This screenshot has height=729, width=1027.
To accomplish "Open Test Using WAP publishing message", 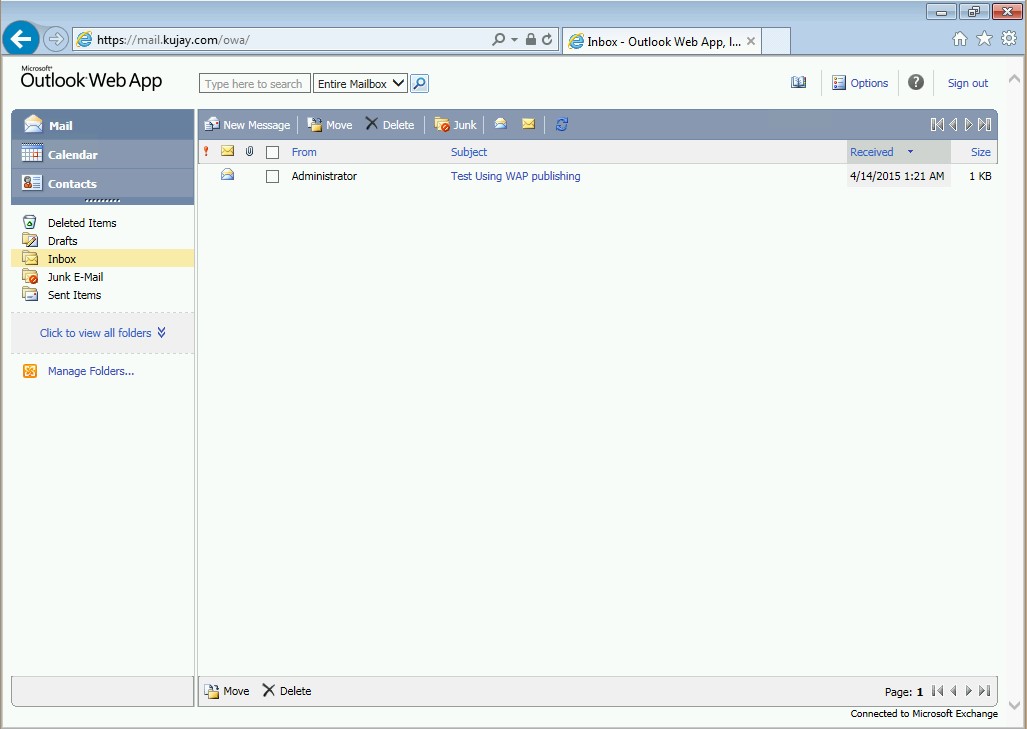I will (515, 176).
